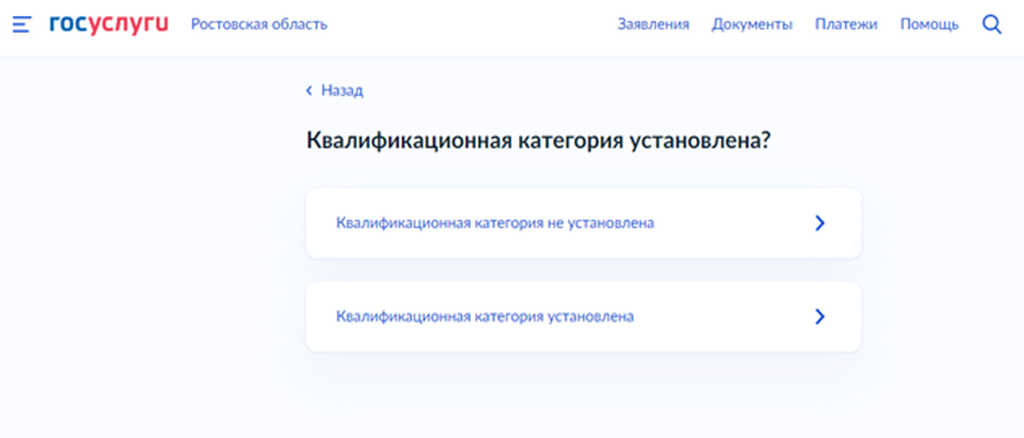The image size is (1024, 438).
Task: Open the Заявления section
Action: click(x=653, y=24)
